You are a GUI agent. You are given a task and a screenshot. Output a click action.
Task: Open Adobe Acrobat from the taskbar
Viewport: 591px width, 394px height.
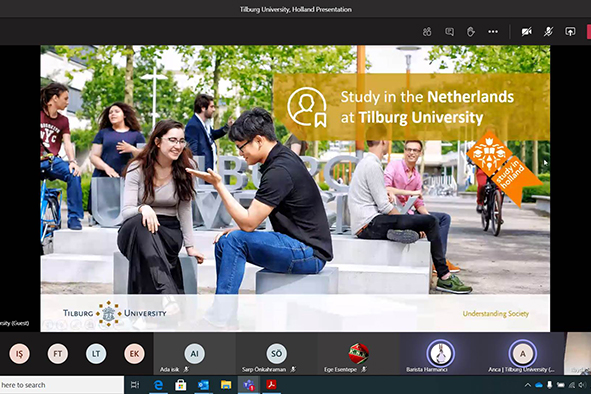271,385
